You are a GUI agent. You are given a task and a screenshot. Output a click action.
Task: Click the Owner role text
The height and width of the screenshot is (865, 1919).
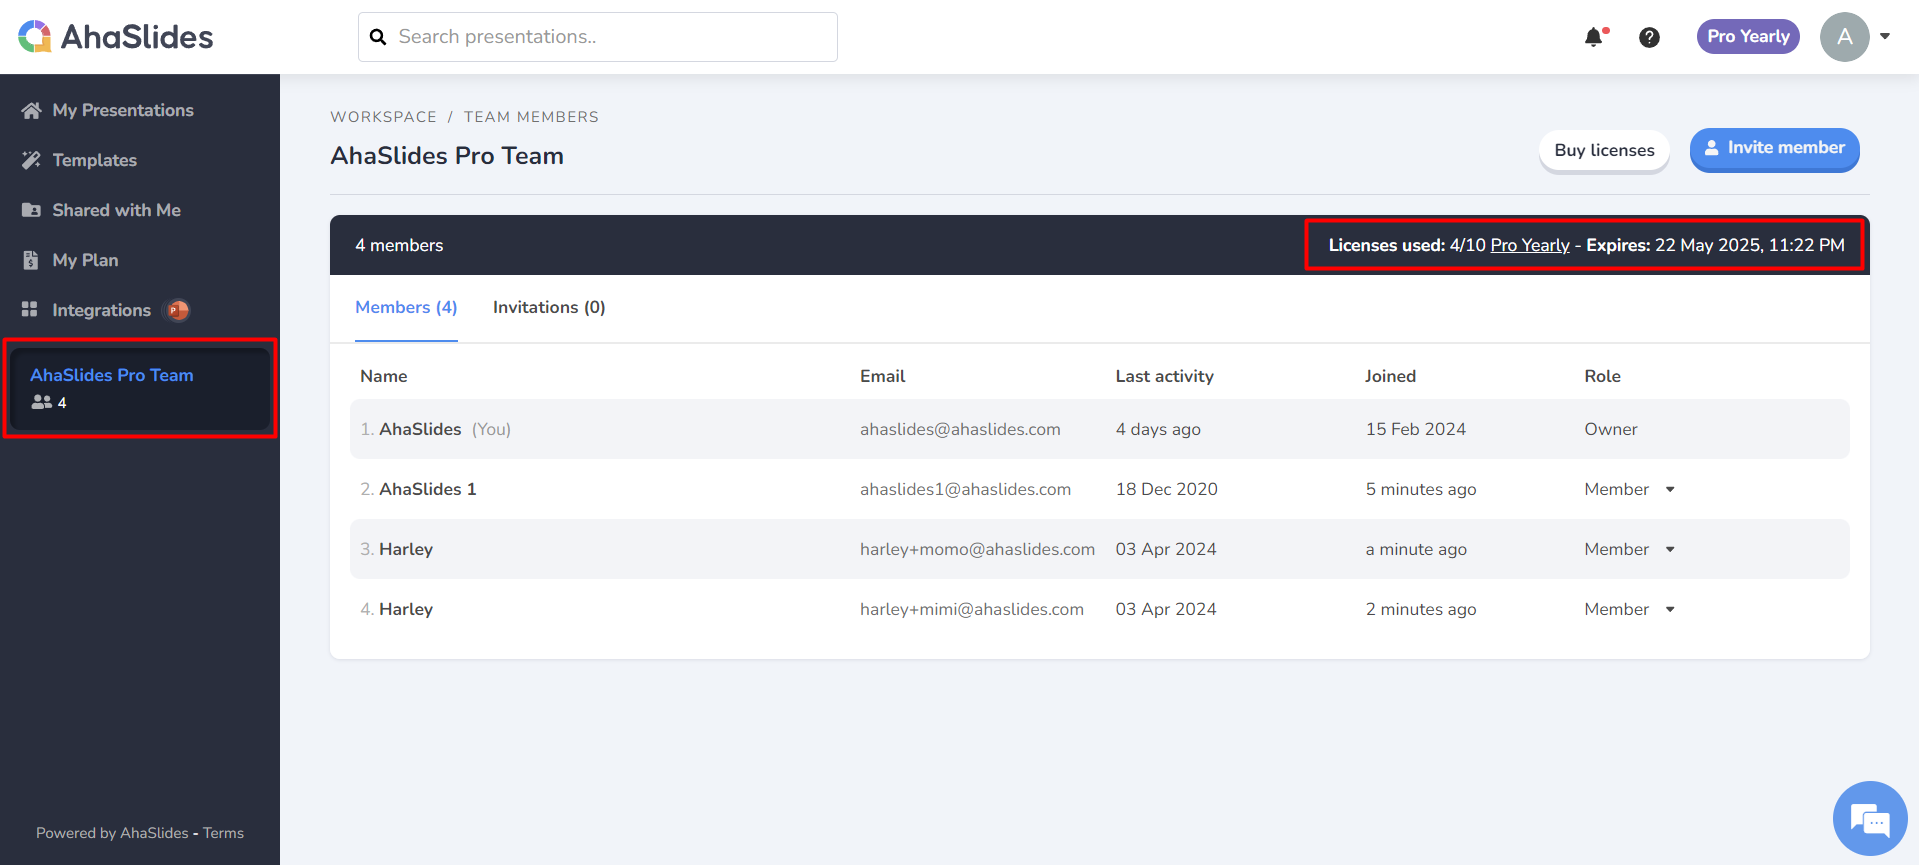tap(1611, 429)
